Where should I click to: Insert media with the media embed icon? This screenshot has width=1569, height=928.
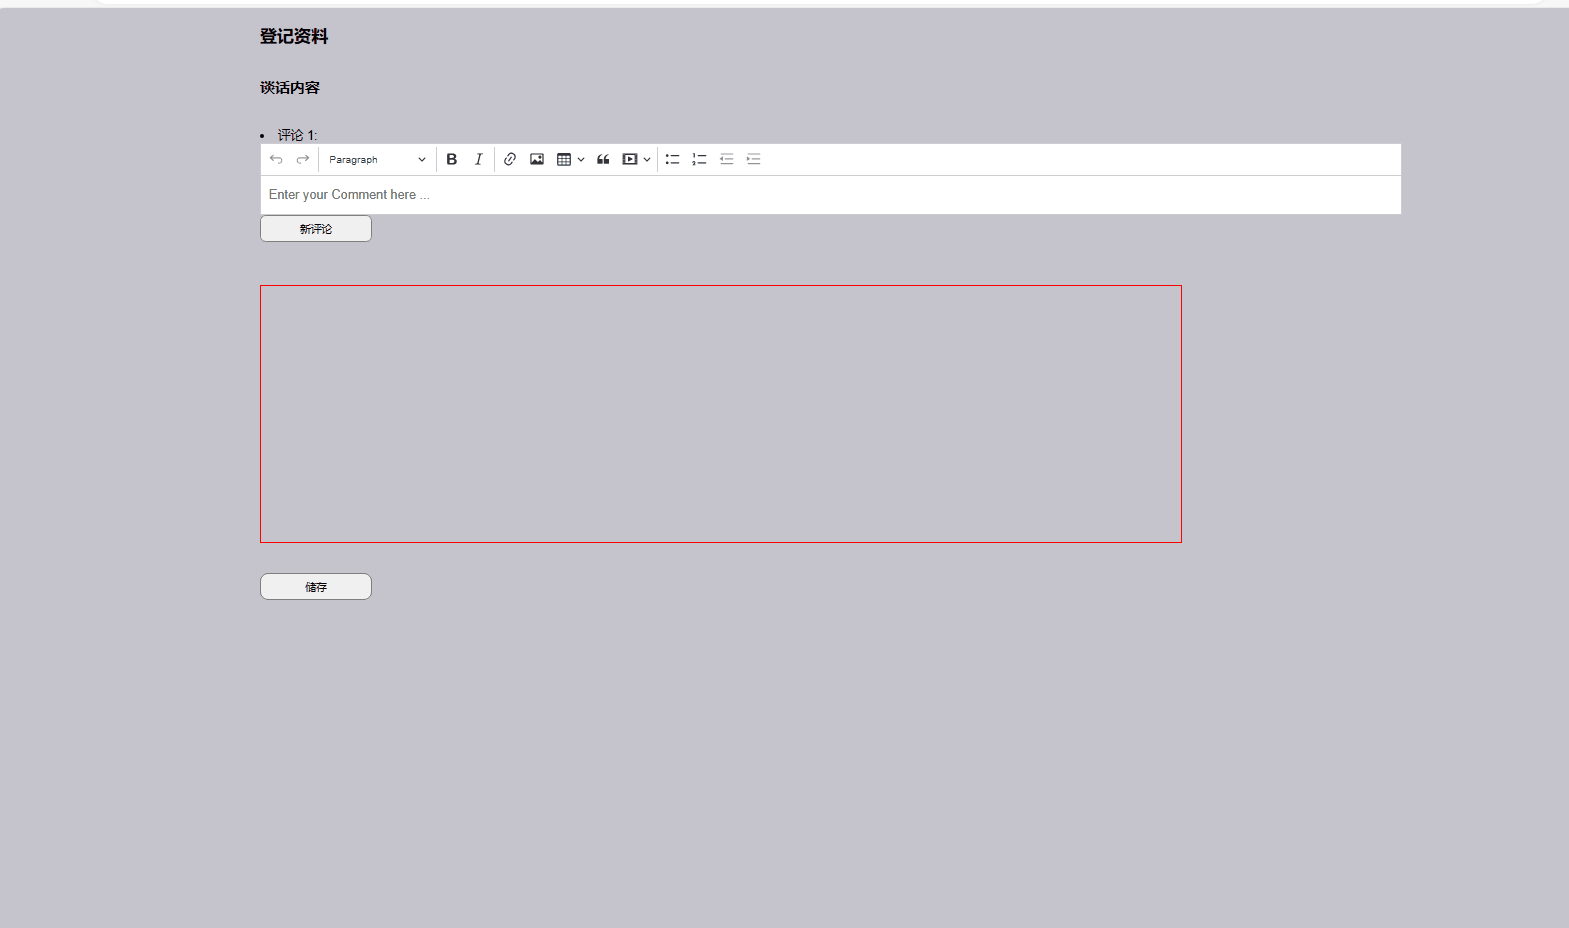pos(630,159)
